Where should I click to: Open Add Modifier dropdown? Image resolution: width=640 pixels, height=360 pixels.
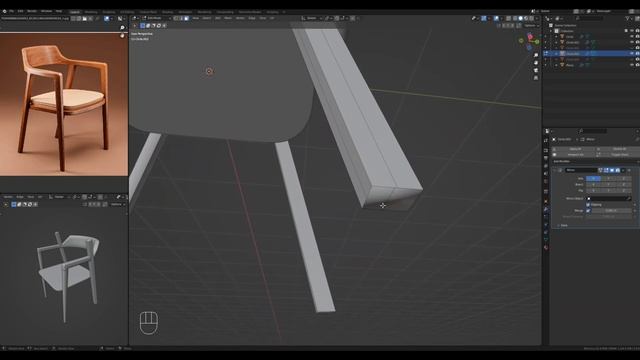pyautogui.click(x=596, y=161)
